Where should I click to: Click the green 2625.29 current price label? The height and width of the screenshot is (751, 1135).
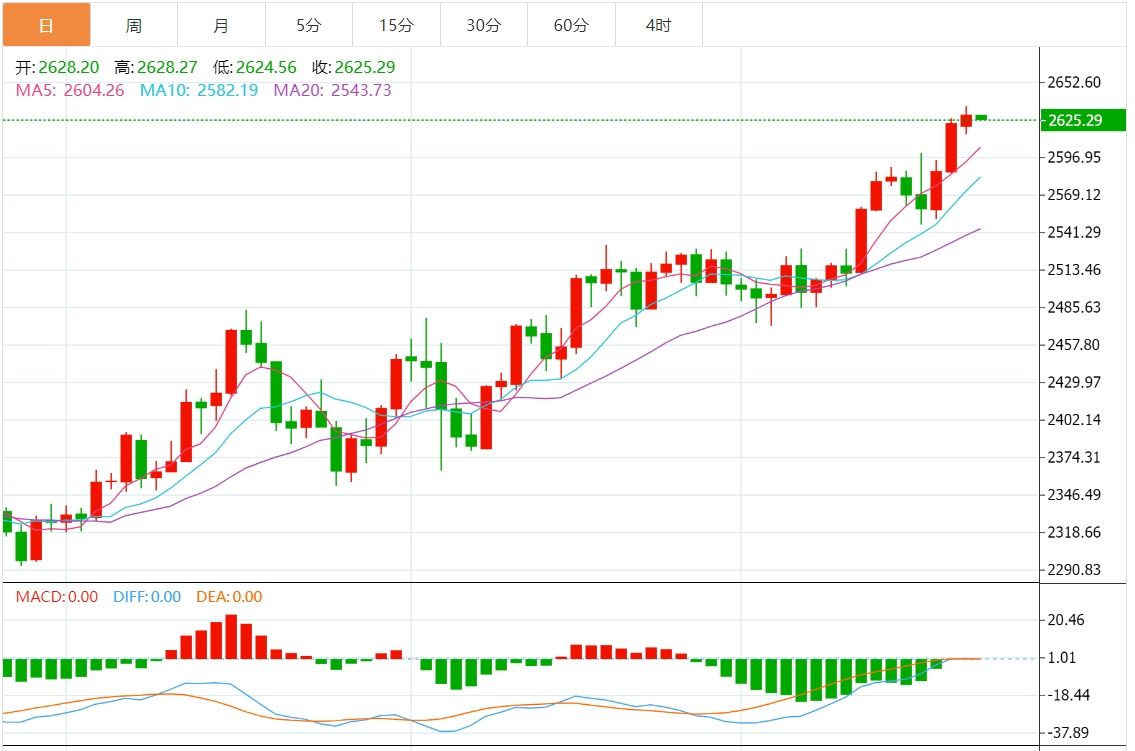pyautogui.click(x=1083, y=120)
